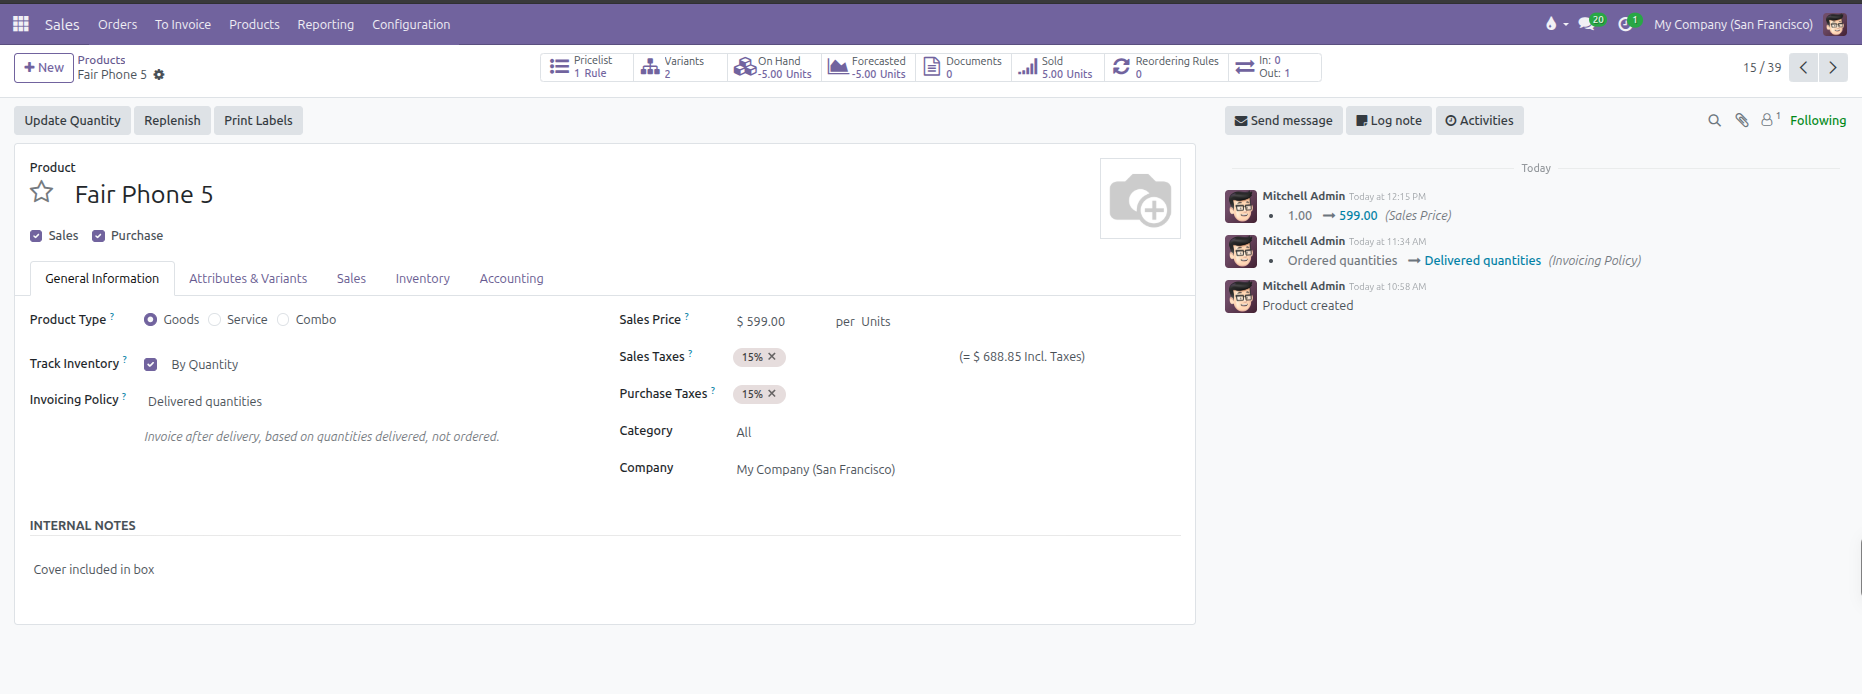1862x694 pixels.
Task: Open activities clock icon in top bar
Action: point(1628,23)
